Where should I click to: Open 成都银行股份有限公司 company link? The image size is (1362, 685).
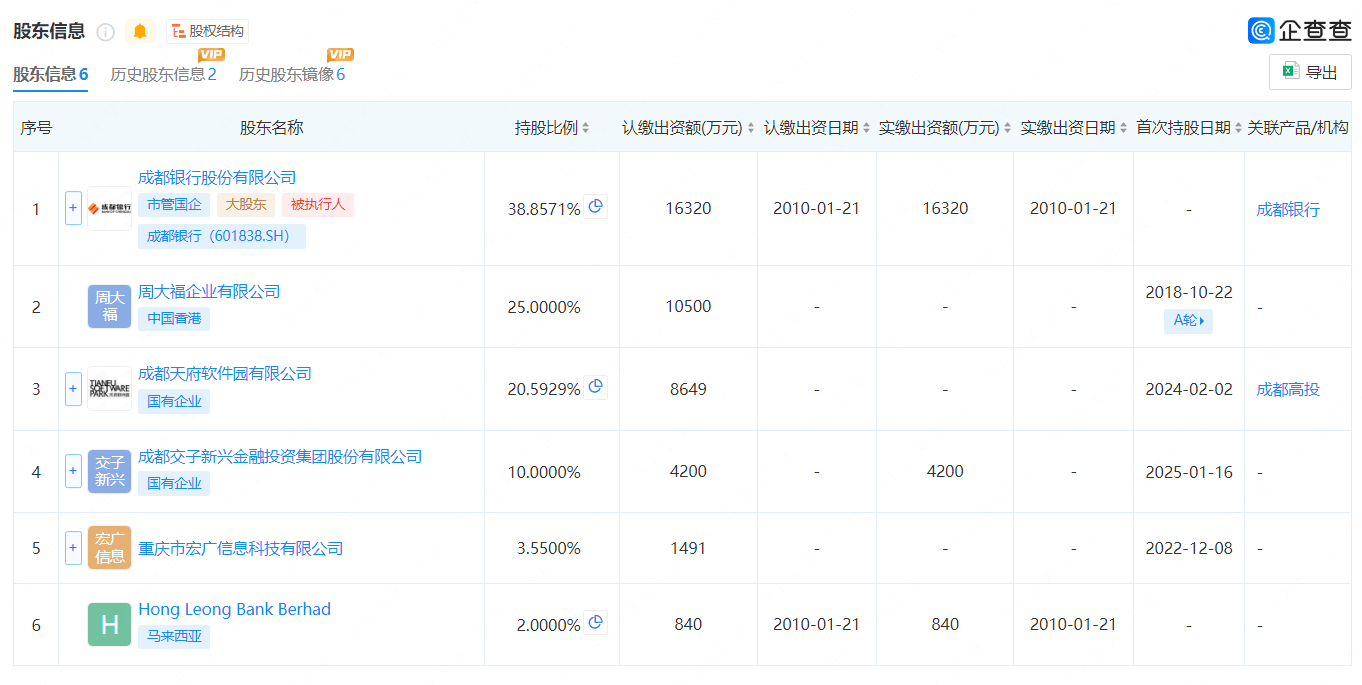(217, 178)
